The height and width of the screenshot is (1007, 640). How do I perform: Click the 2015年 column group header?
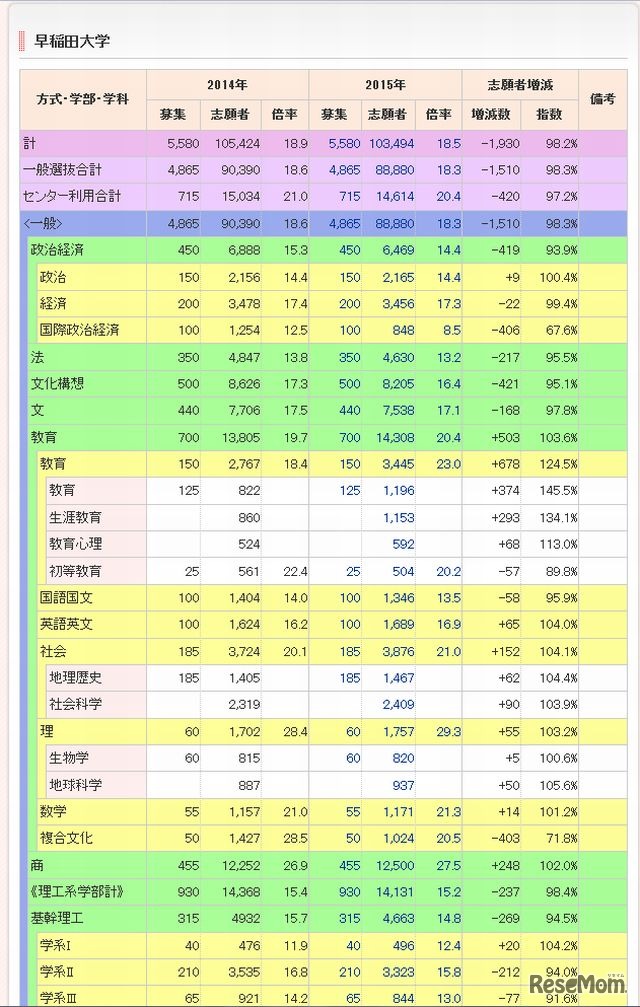tap(385, 85)
